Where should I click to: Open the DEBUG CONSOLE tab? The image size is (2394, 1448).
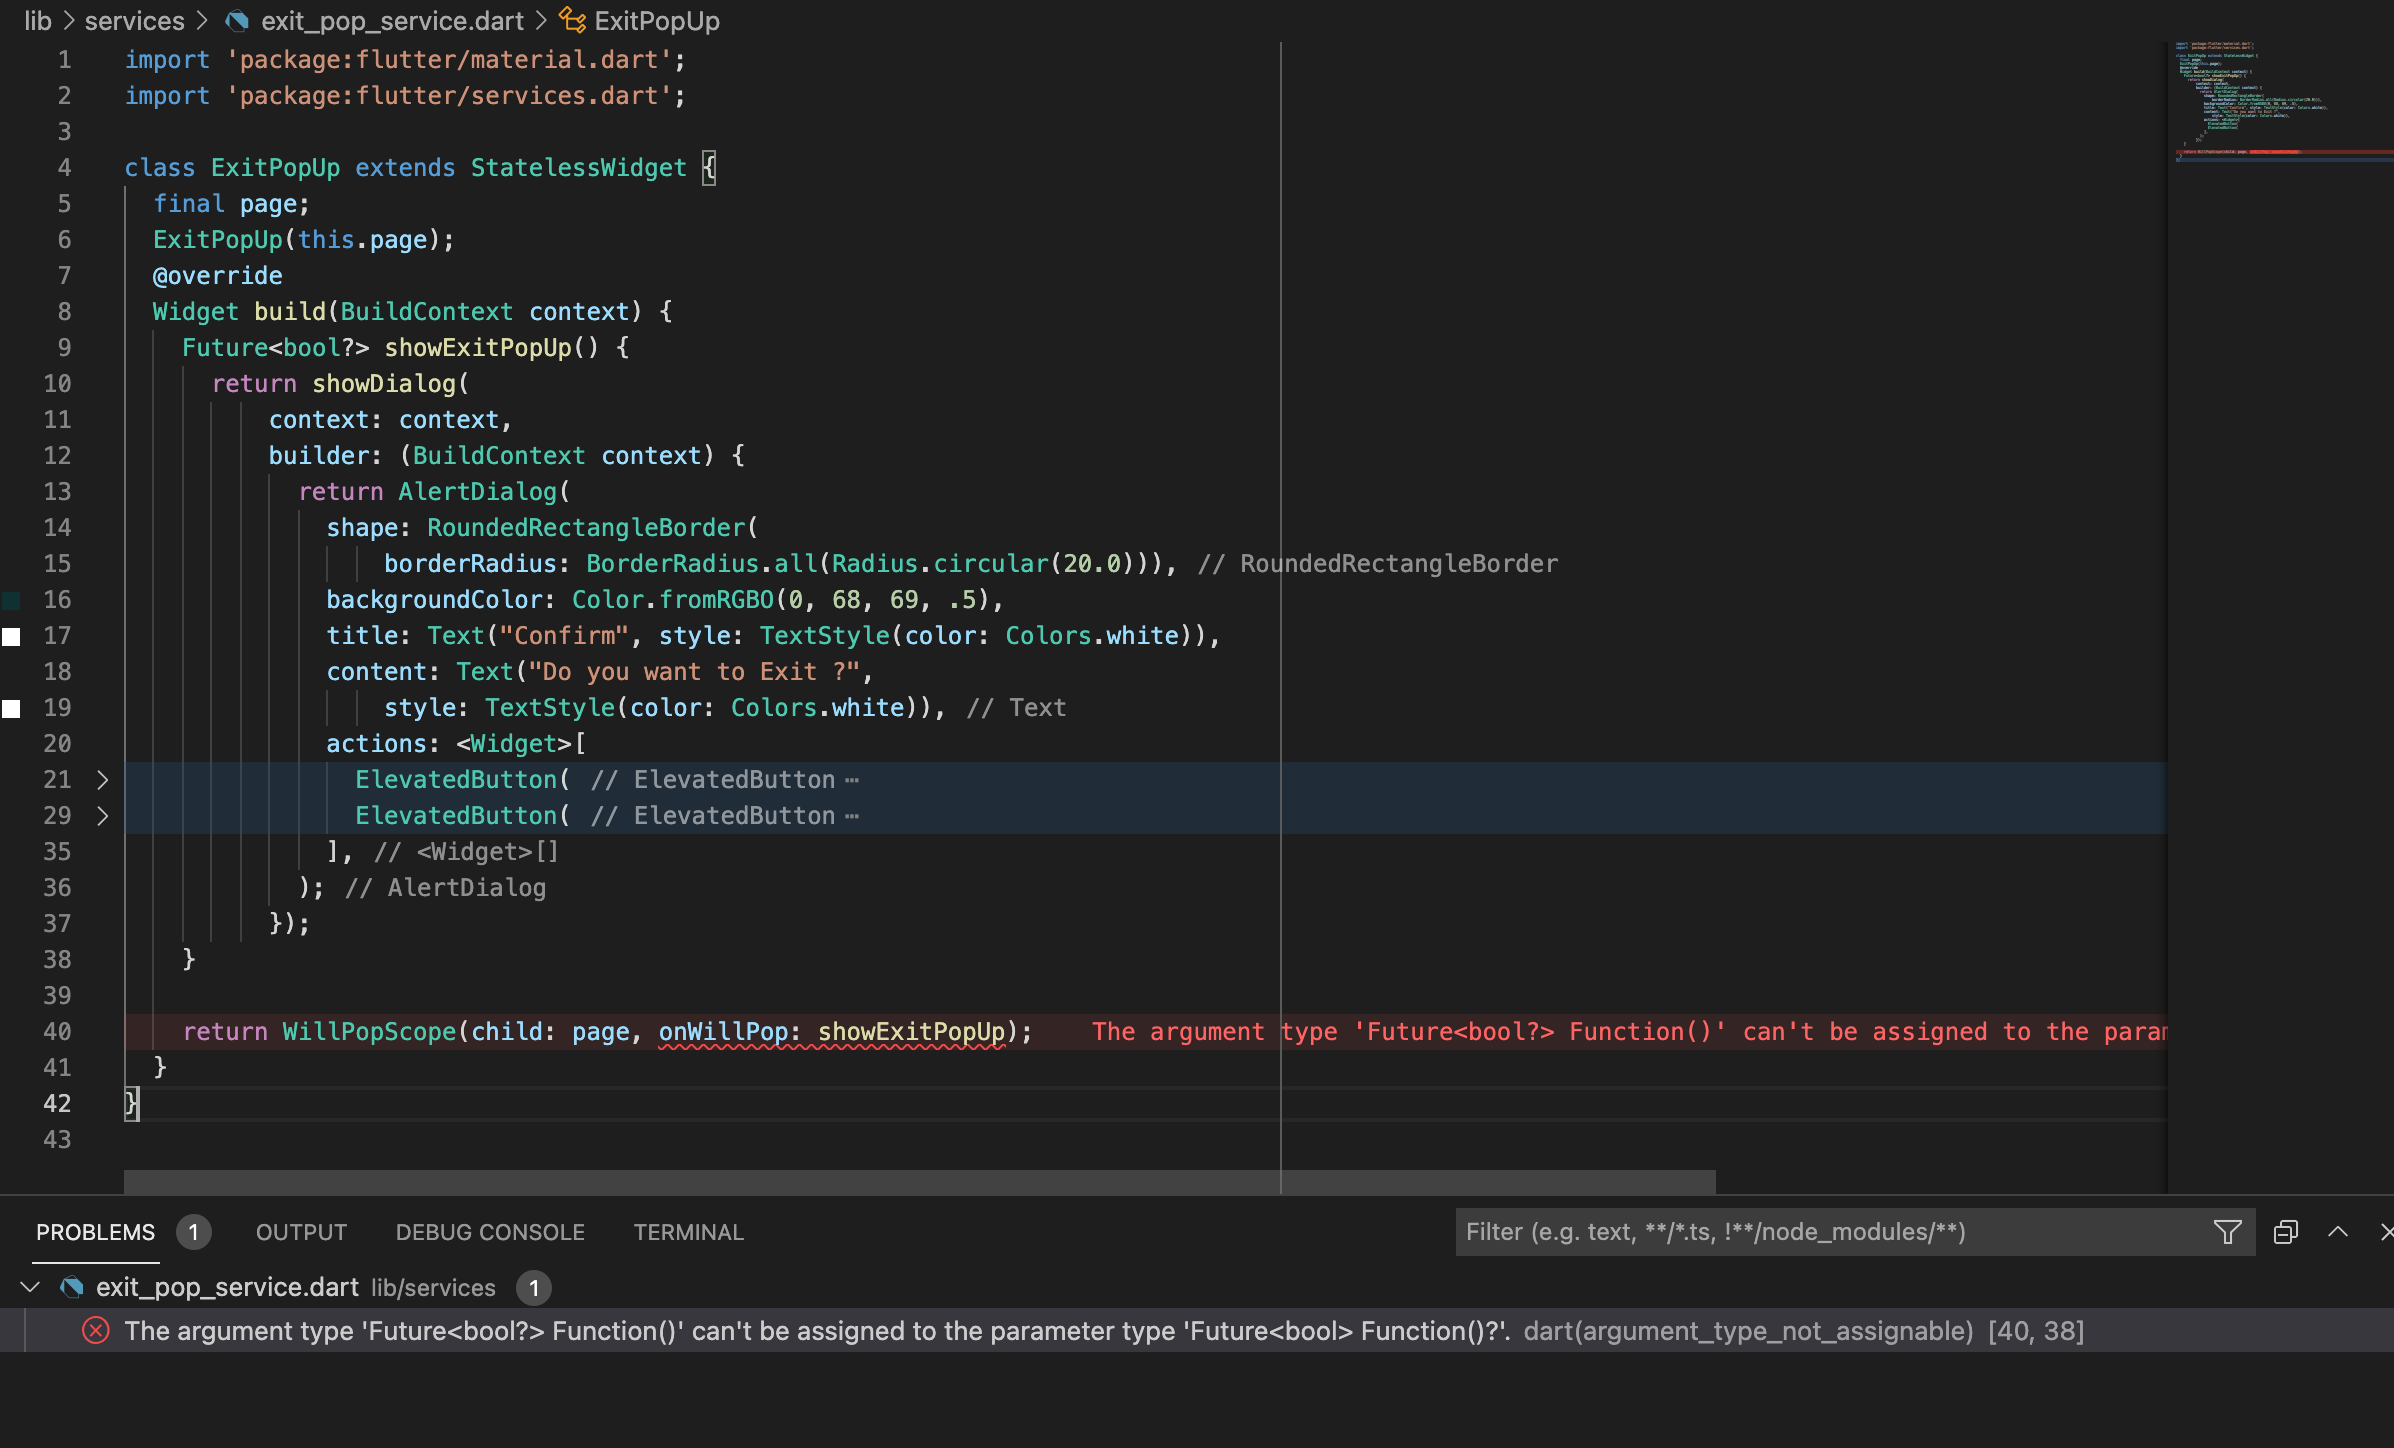490,1232
